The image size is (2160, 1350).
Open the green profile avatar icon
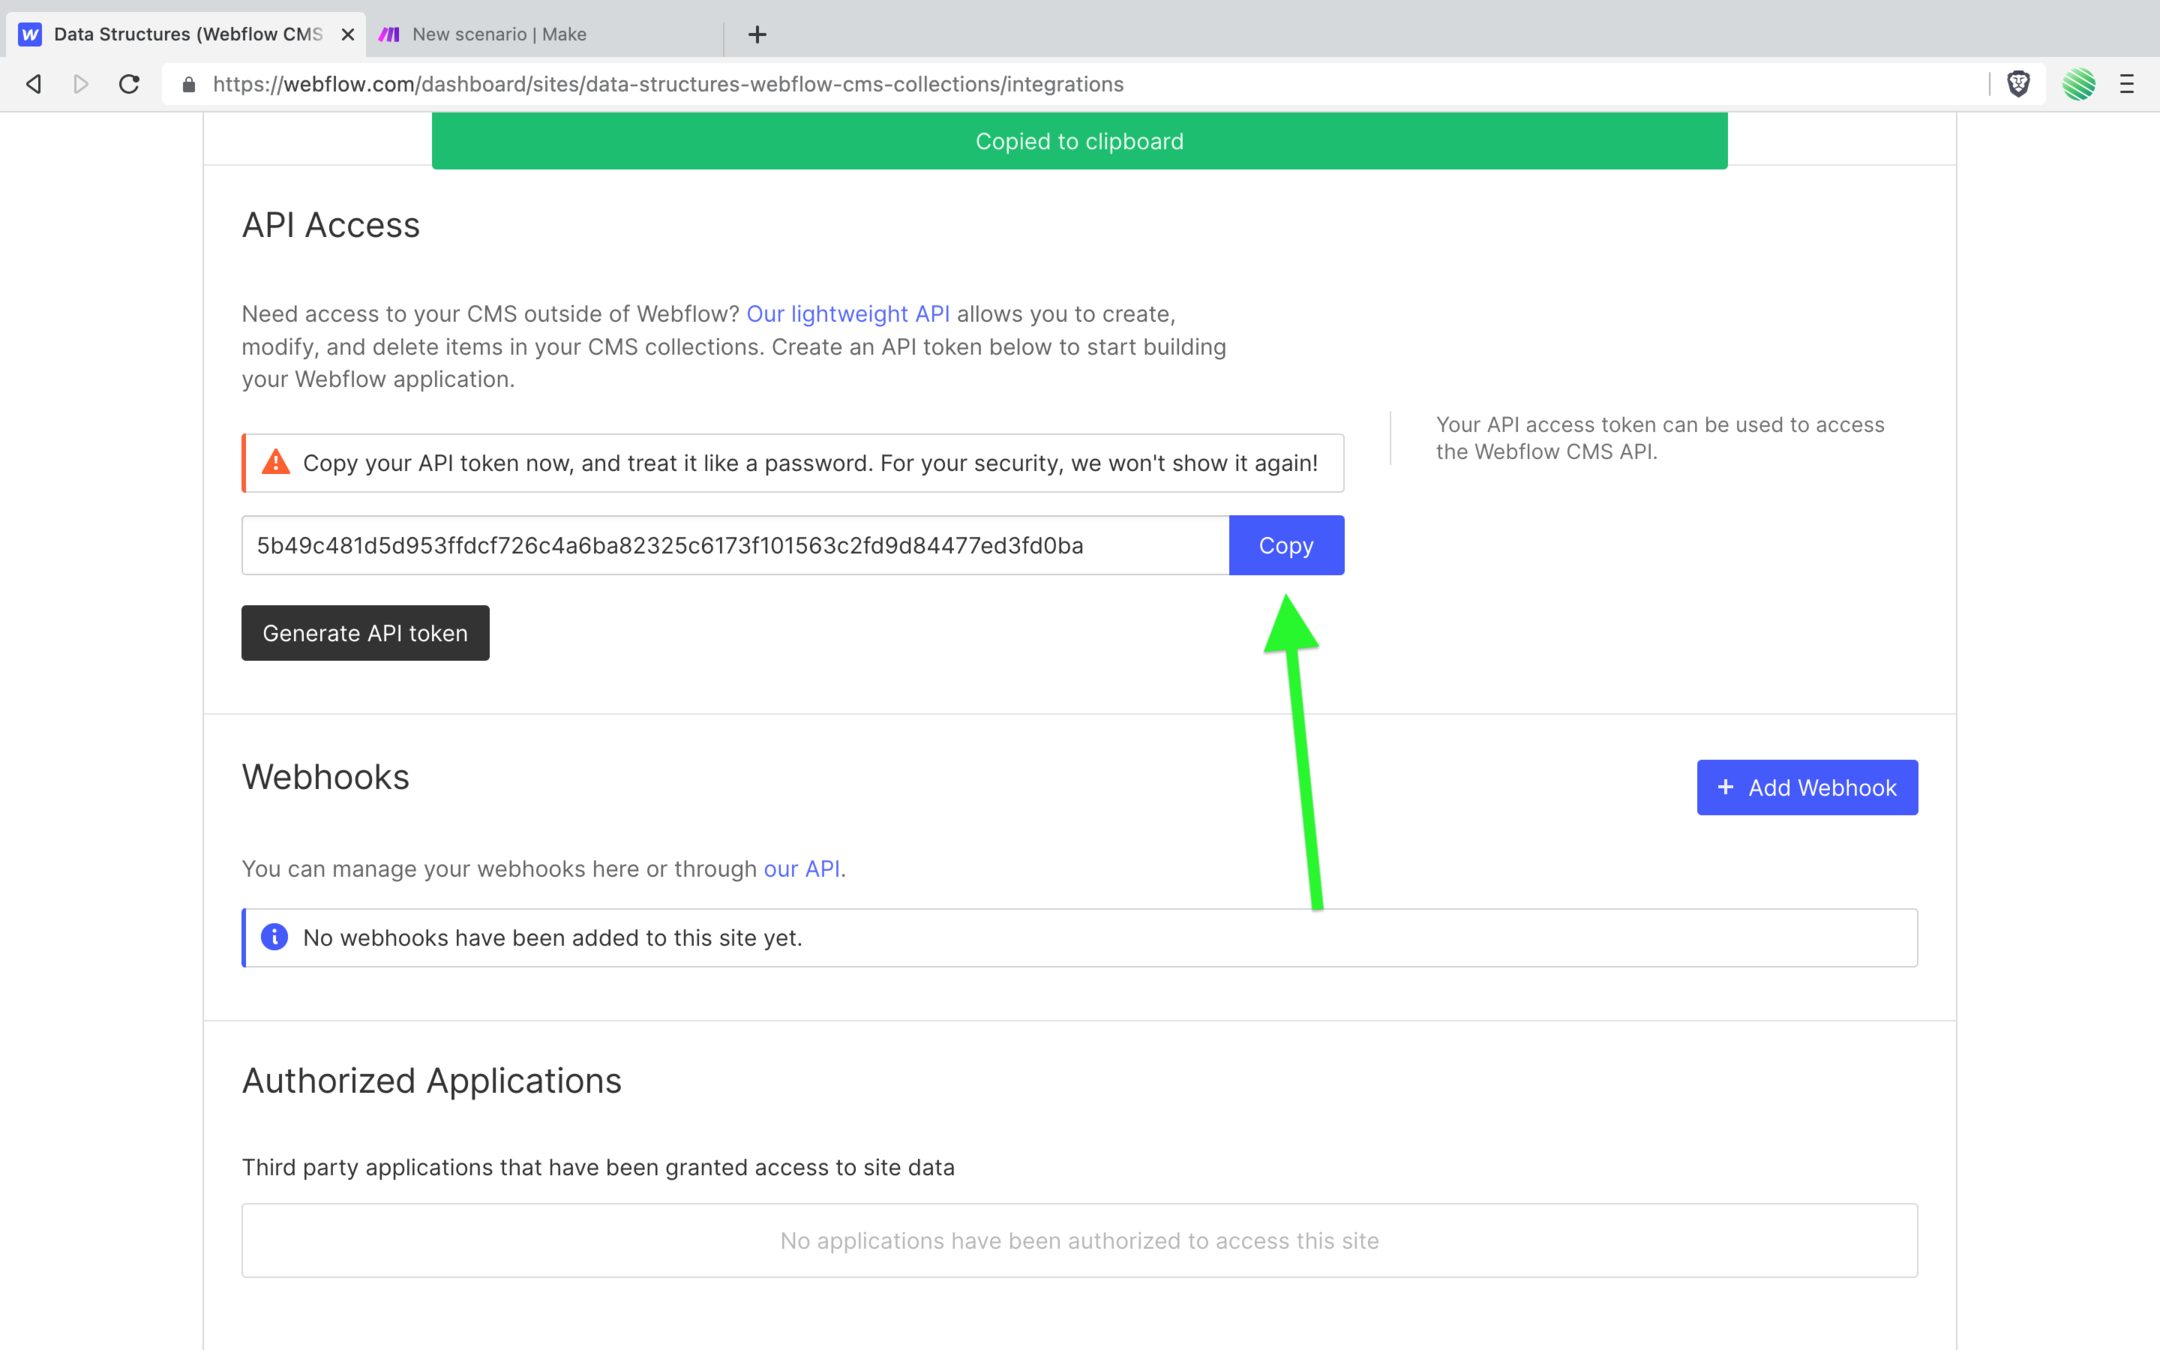pyautogui.click(x=2078, y=84)
